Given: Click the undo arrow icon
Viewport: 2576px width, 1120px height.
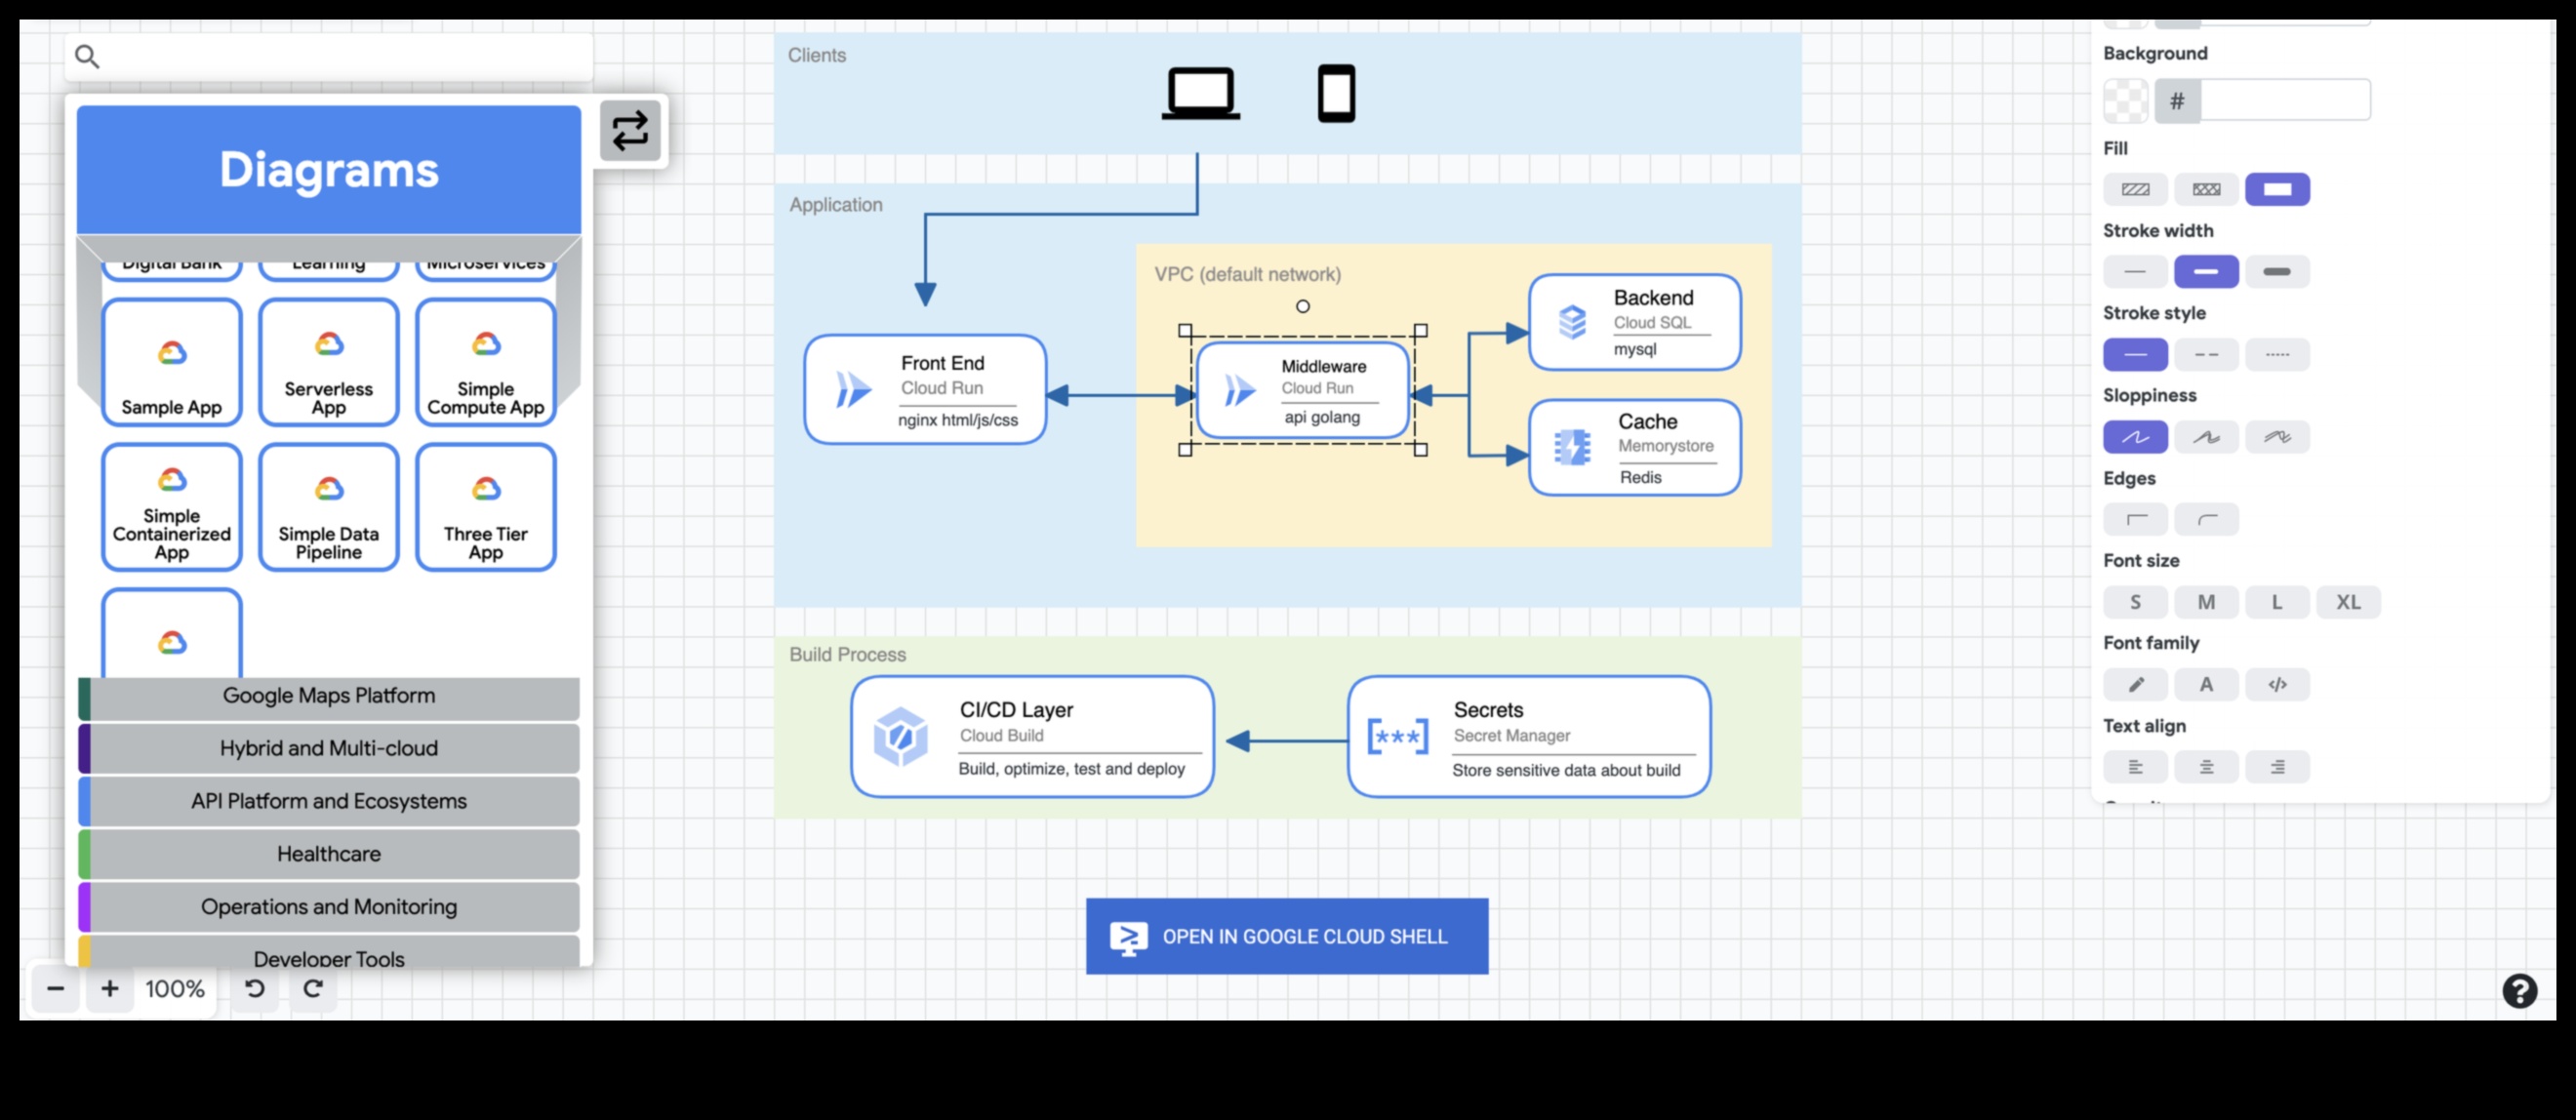Looking at the screenshot, I should pyautogui.click(x=255, y=988).
